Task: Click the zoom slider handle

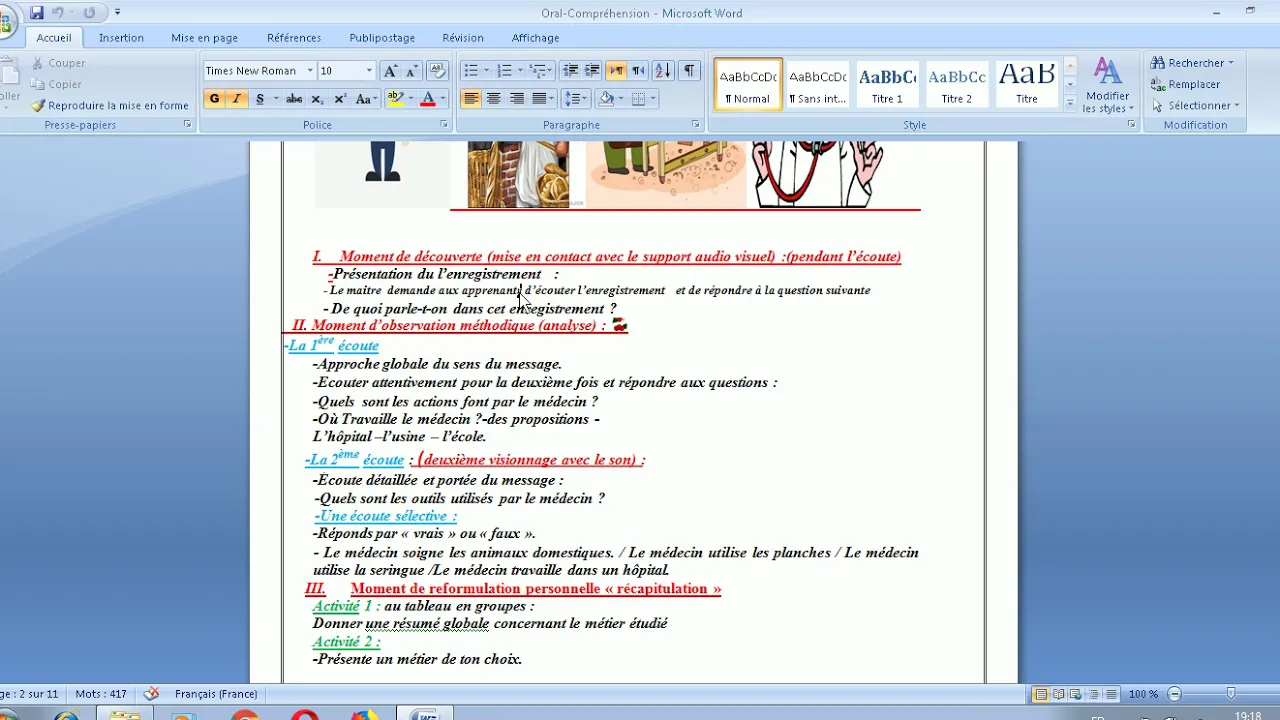Action: tap(1231, 694)
